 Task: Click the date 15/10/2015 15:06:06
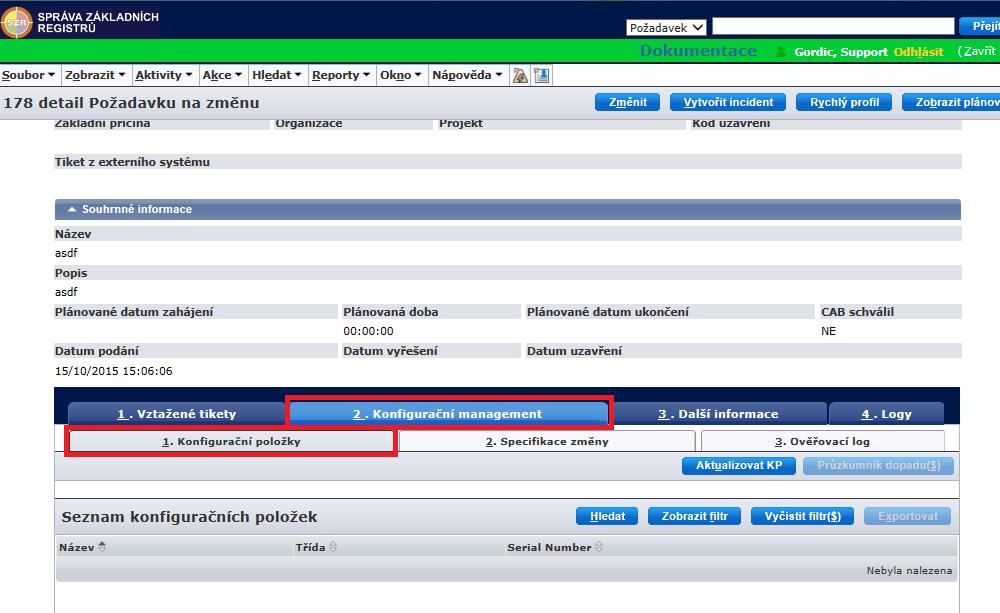click(x=114, y=371)
